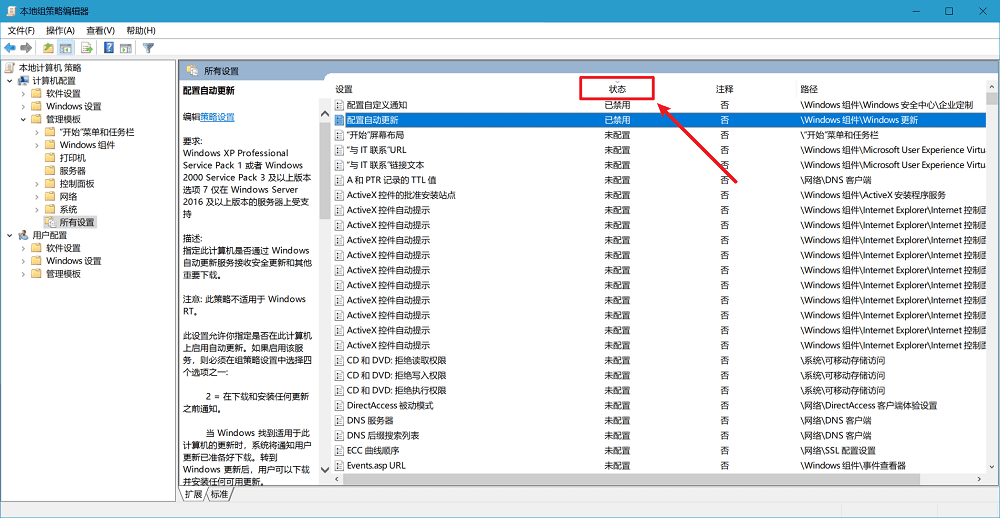Sort by the 状态 column header
The height and width of the screenshot is (518, 1000).
click(x=617, y=89)
